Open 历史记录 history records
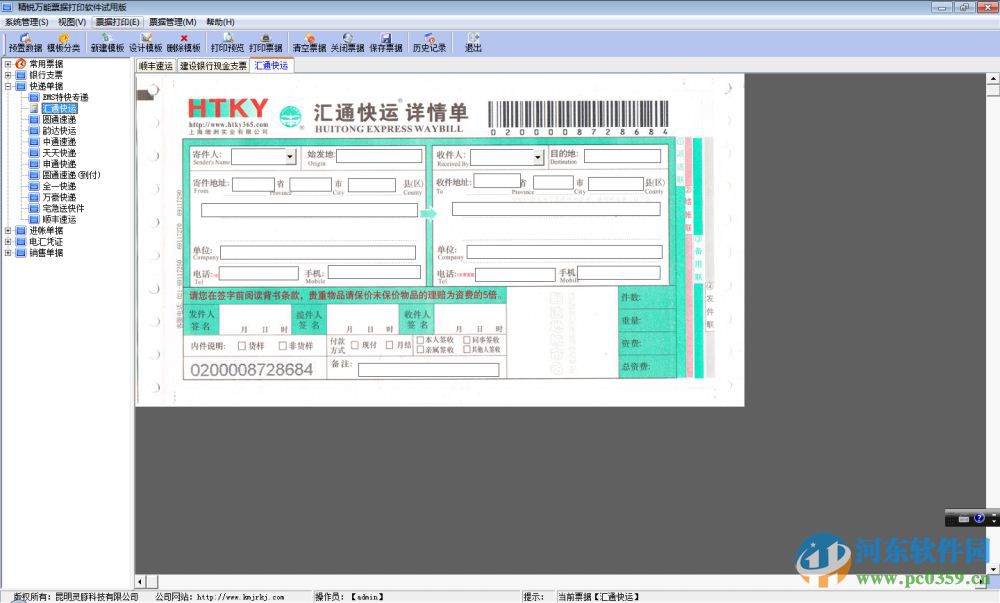 tap(429, 43)
